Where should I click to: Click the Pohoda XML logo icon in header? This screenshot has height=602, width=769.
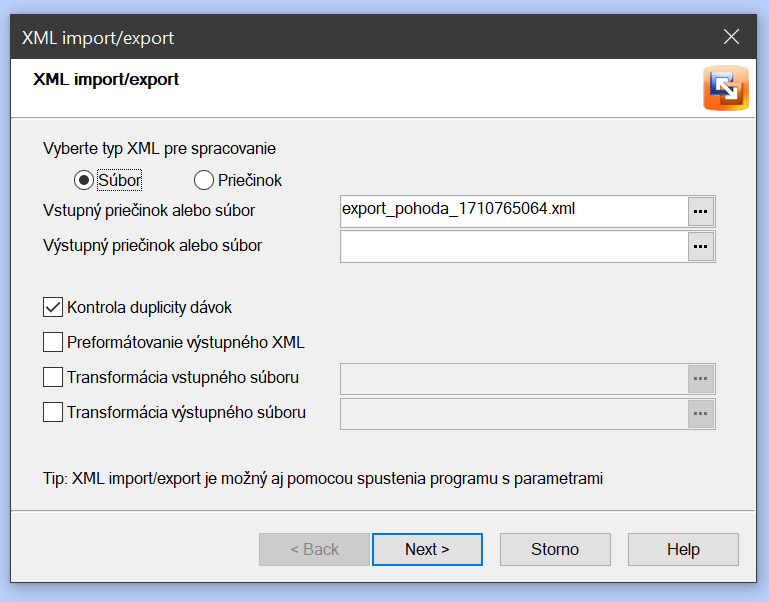tap(725, 88)
